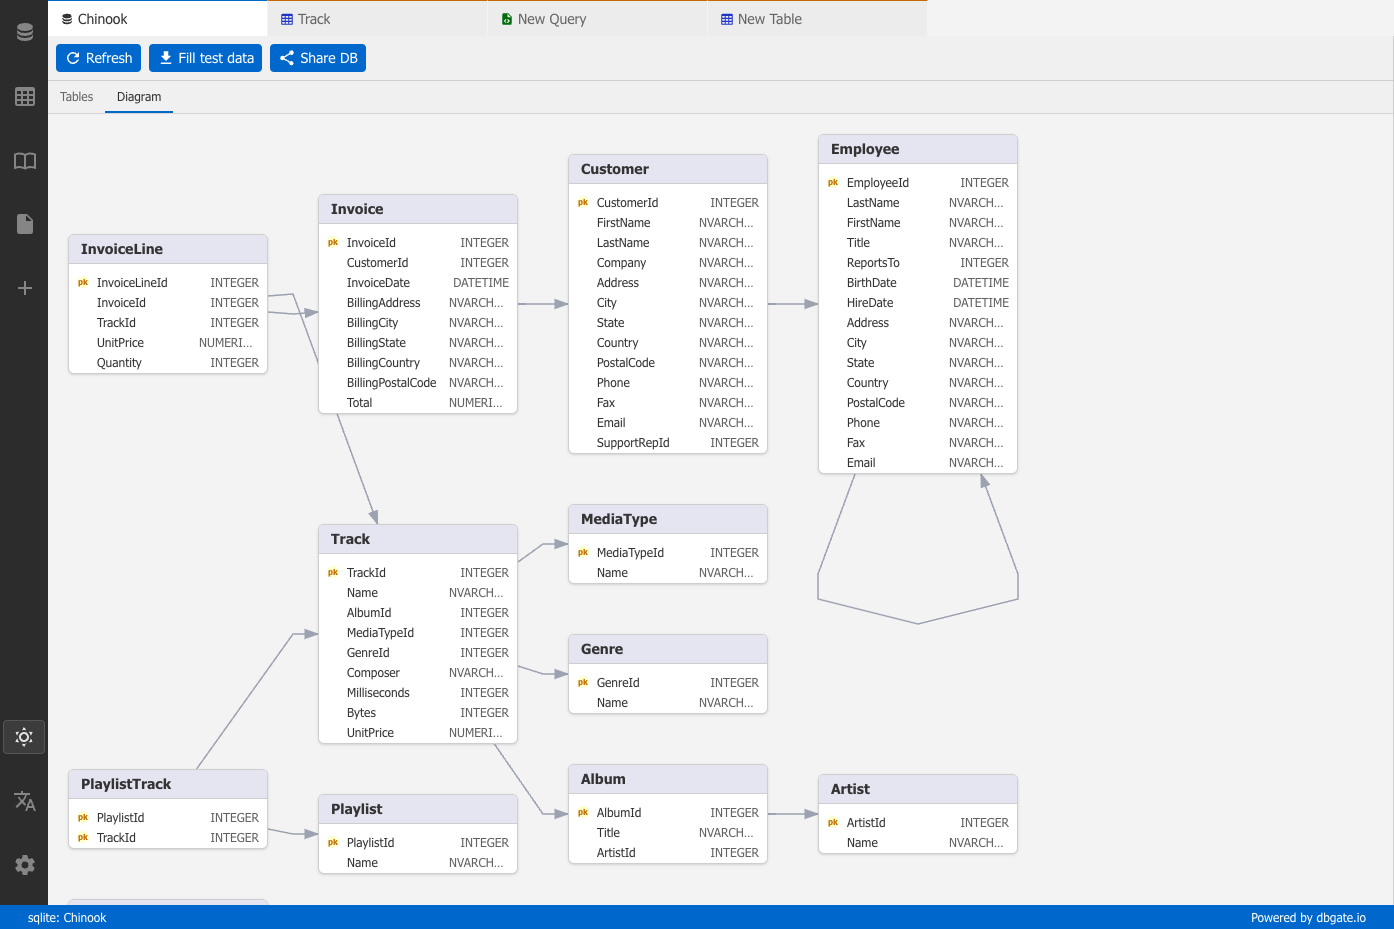Click the Invoice table header
The height and width of the screenshot is (929, 1394).
click(418, 209)
